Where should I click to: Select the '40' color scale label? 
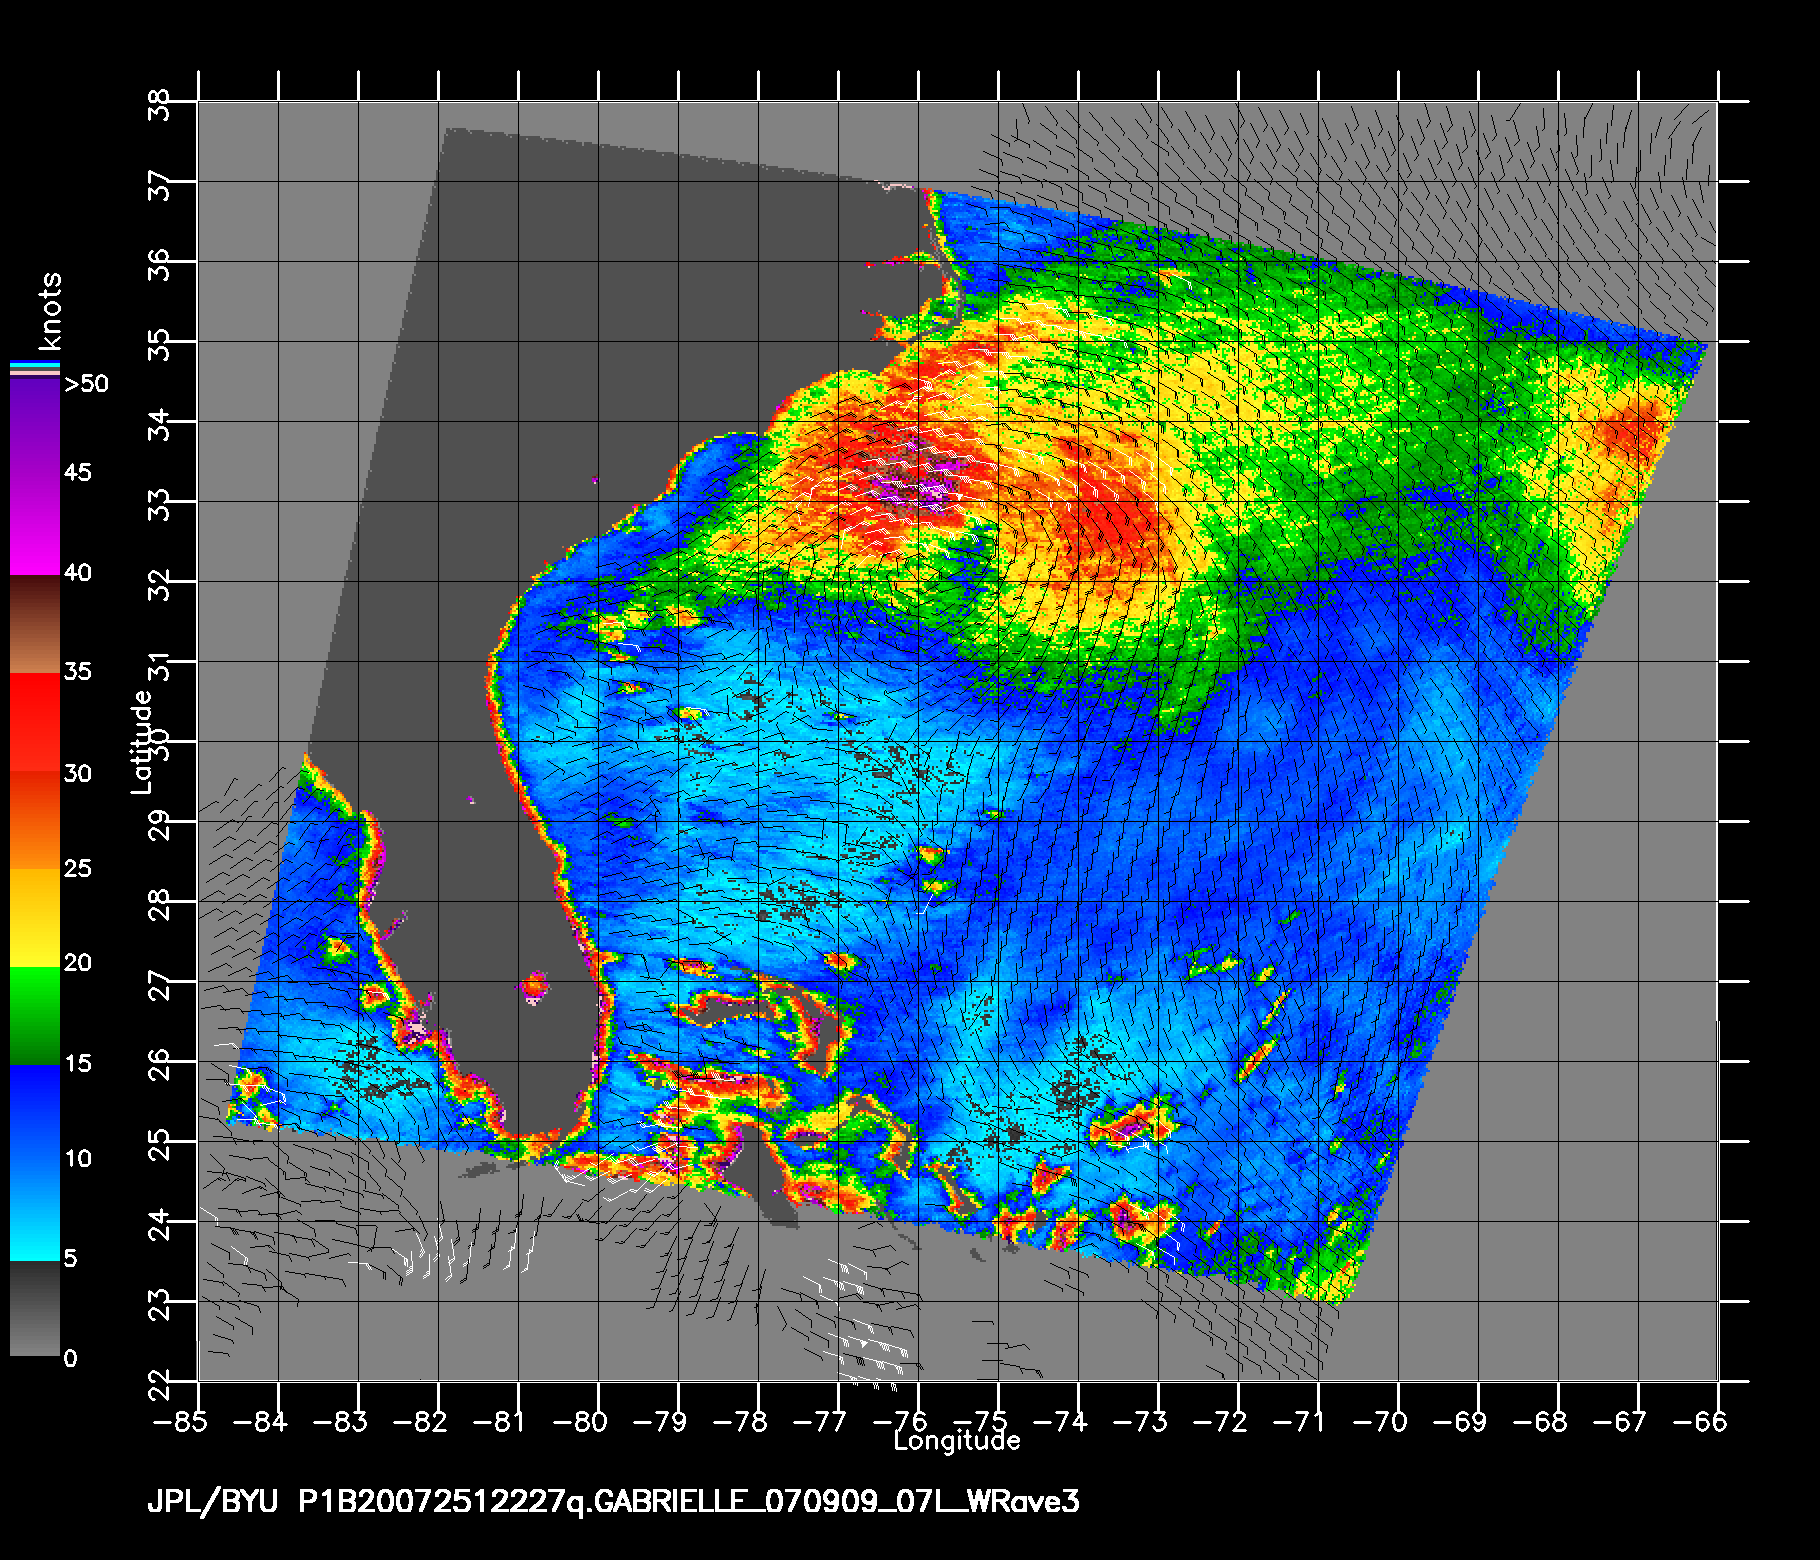[78, 573]
